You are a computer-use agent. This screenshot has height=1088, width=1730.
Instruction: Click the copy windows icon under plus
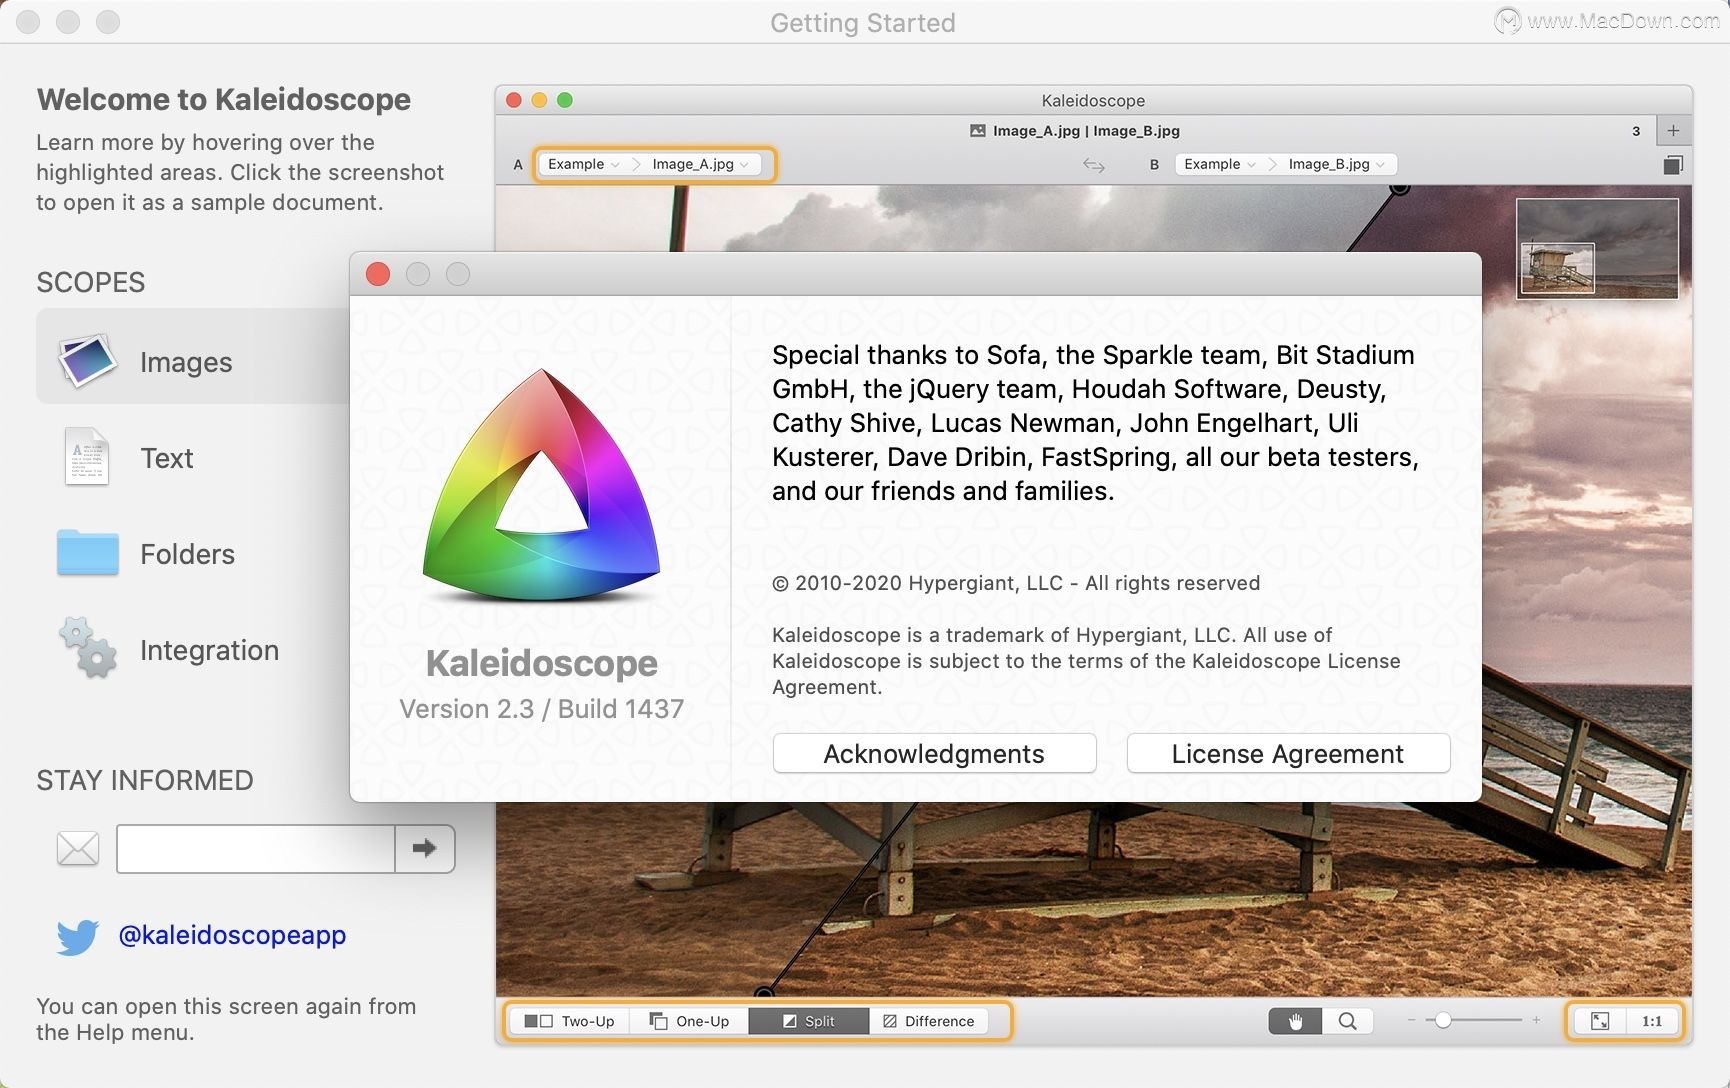1673,165
